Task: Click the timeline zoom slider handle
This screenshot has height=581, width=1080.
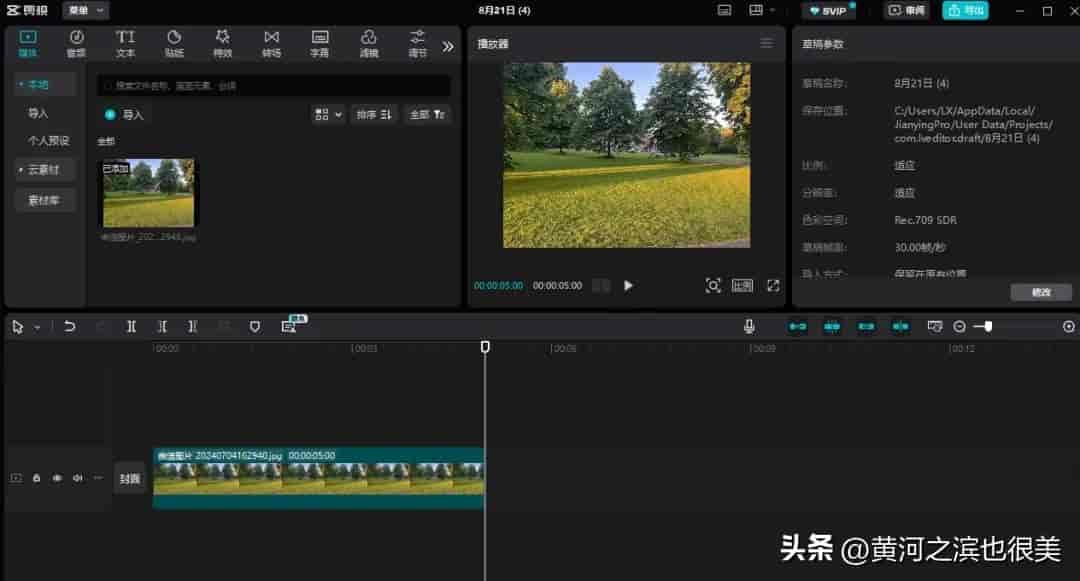Action: pyautogui.click(x=988, y=326)
